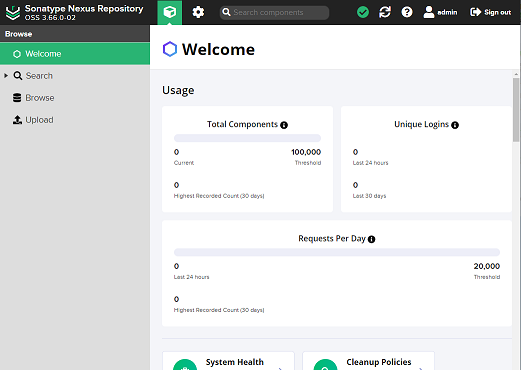Click the OSS 3.66.0-02 version text
The width and height of the screenshot is (521, 370).
50,18
